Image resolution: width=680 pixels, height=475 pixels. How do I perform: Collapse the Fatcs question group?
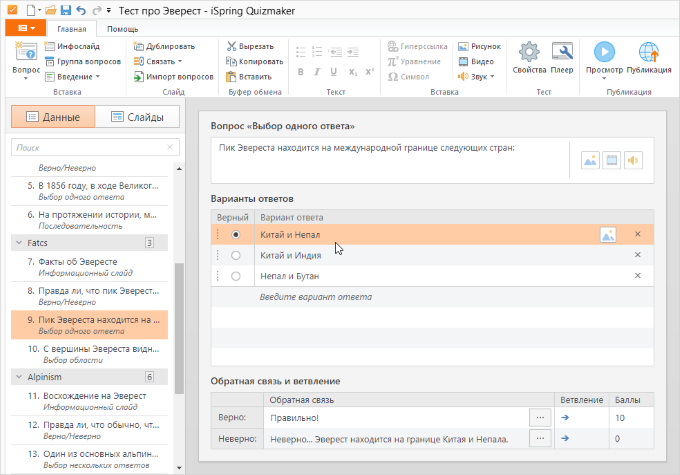19,242
